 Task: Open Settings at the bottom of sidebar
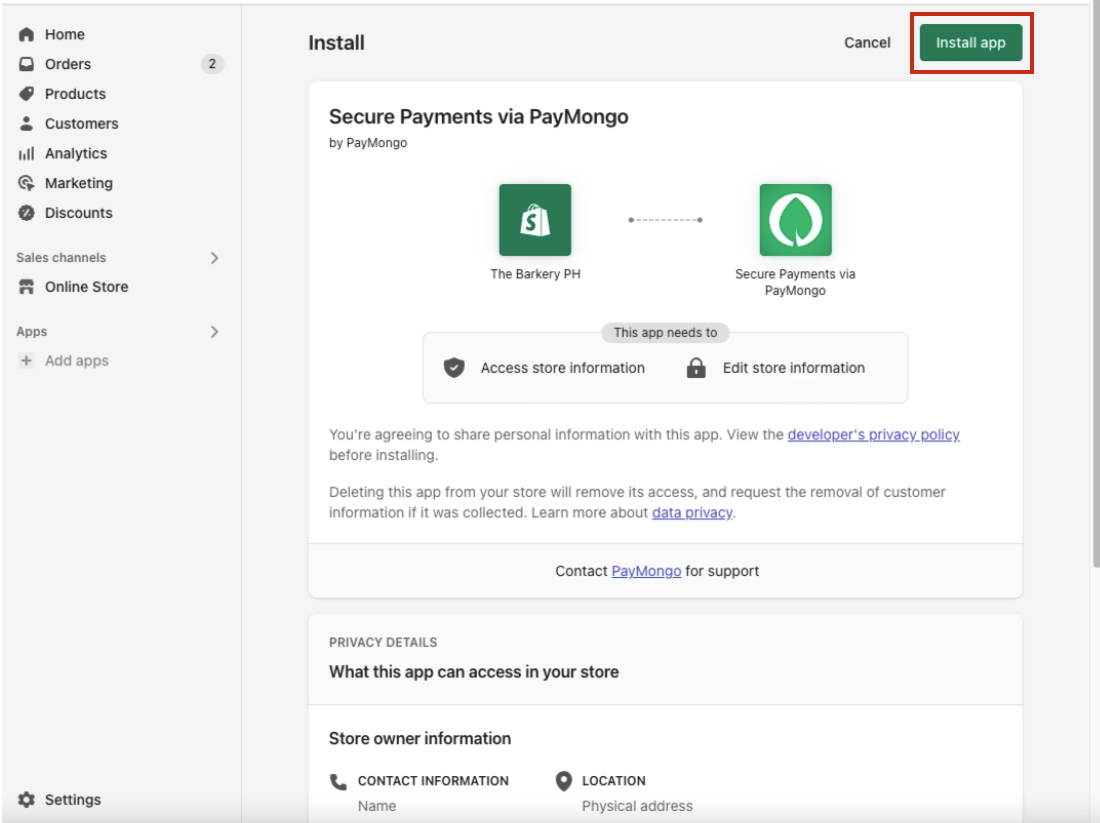click(x=73, y=800)
